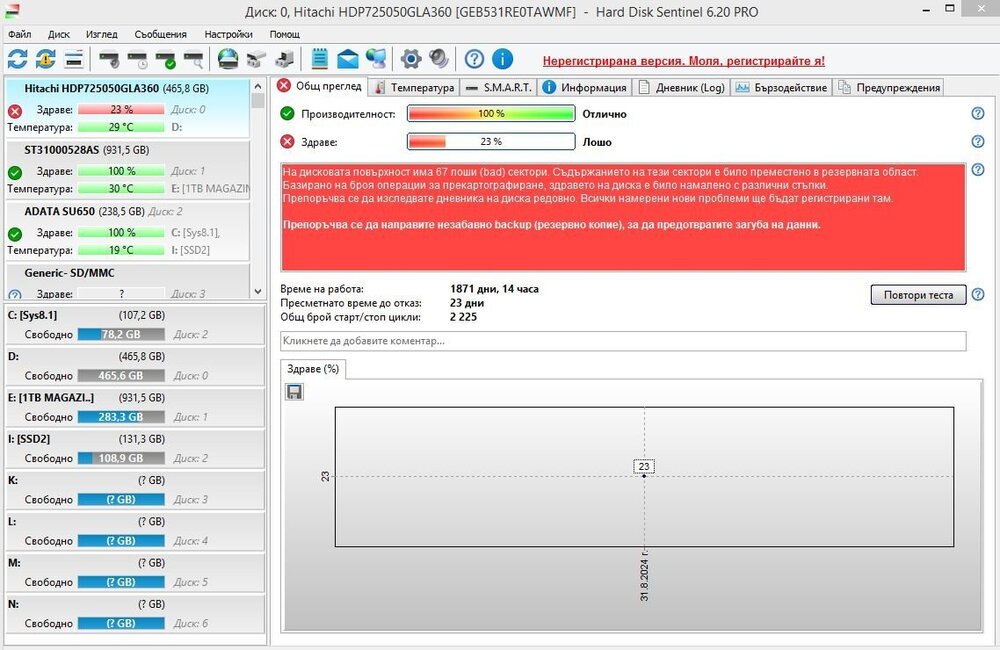Screen dimensions: 1000x650
Task: Click the globe disk toolbar icon
Action: tap(228, 59)
